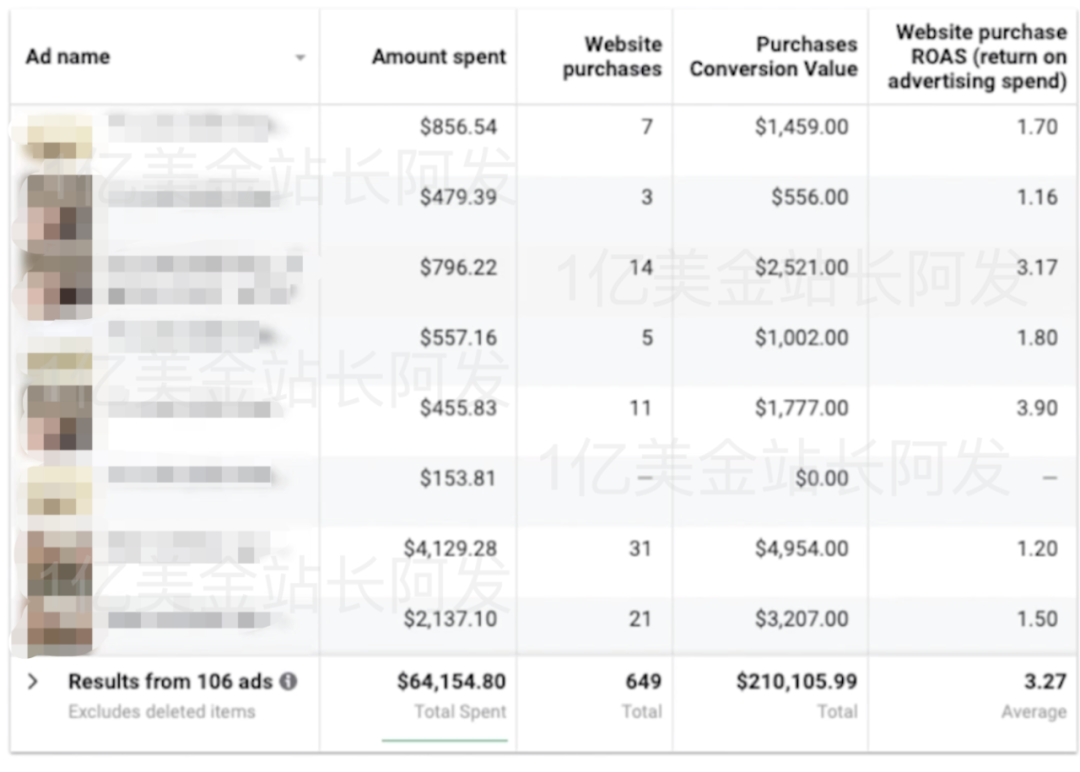Image resolution: width=1080 pixels, height=772 pixels.
Task: Sort by the Amount spent column header
Action: pyautogui.click(x=439, y=57)
